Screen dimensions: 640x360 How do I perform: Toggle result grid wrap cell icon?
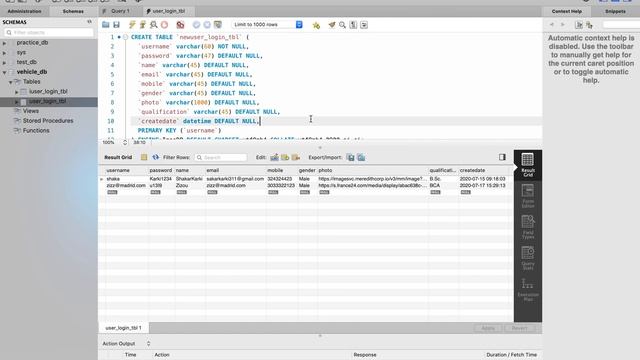coord(144,157)
